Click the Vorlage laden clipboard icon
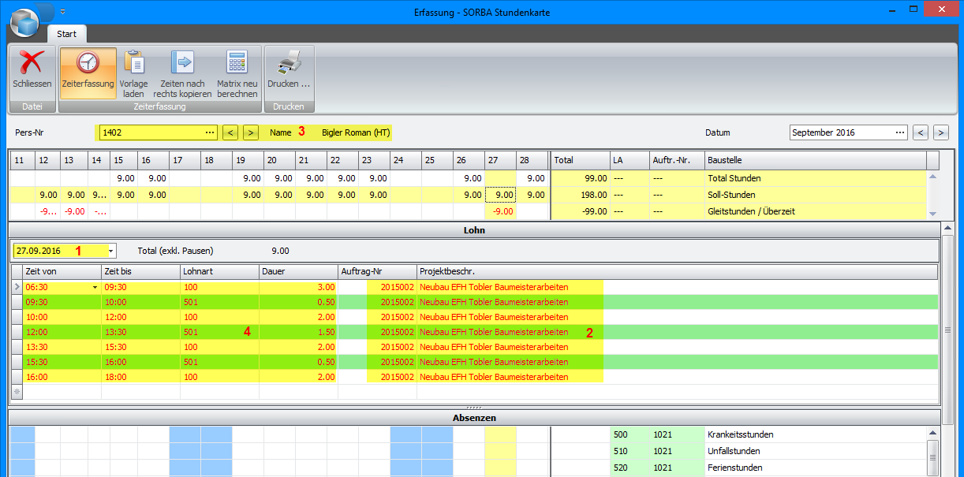964x477 pixels. point(133,62)
